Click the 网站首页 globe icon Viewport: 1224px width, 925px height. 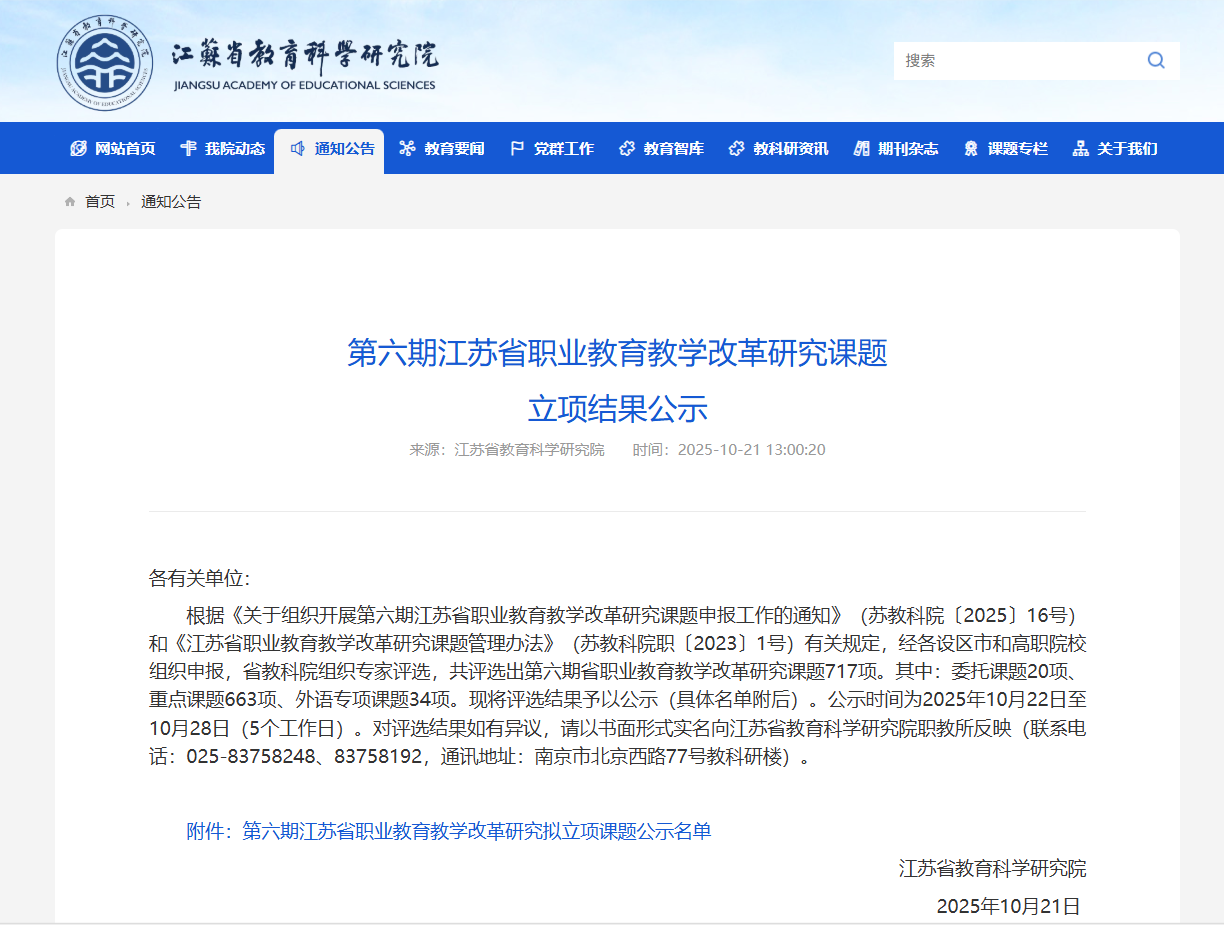coord(78,149)
